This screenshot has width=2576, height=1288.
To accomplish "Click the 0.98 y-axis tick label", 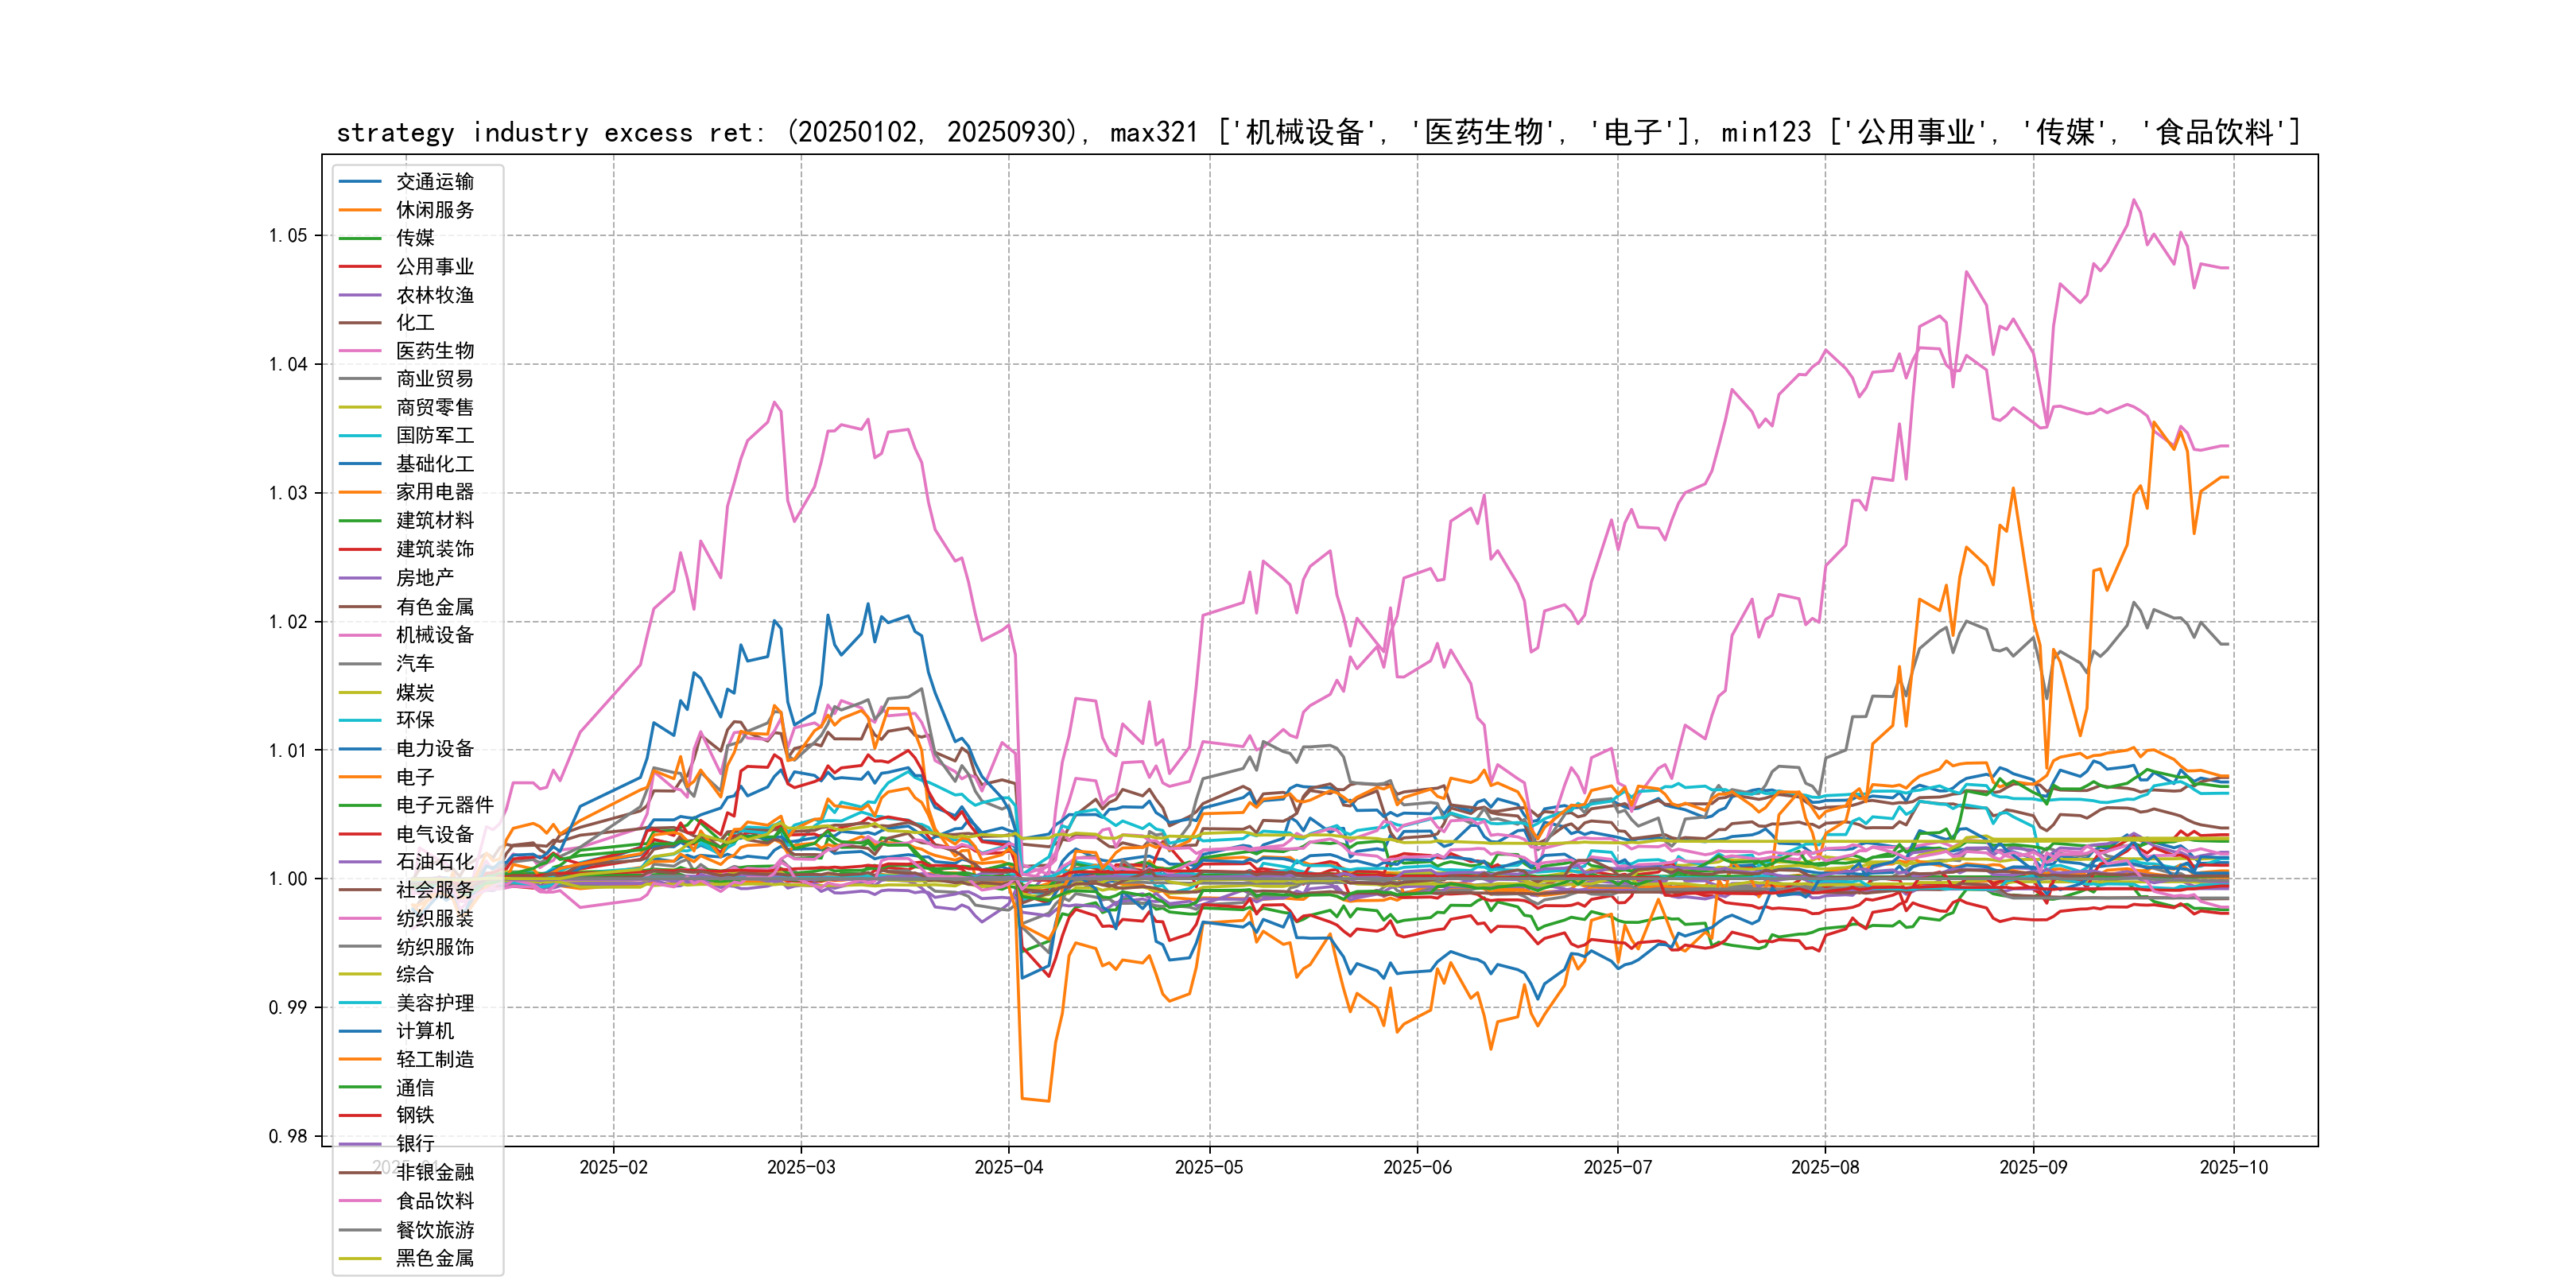I will click(288, 1136).
